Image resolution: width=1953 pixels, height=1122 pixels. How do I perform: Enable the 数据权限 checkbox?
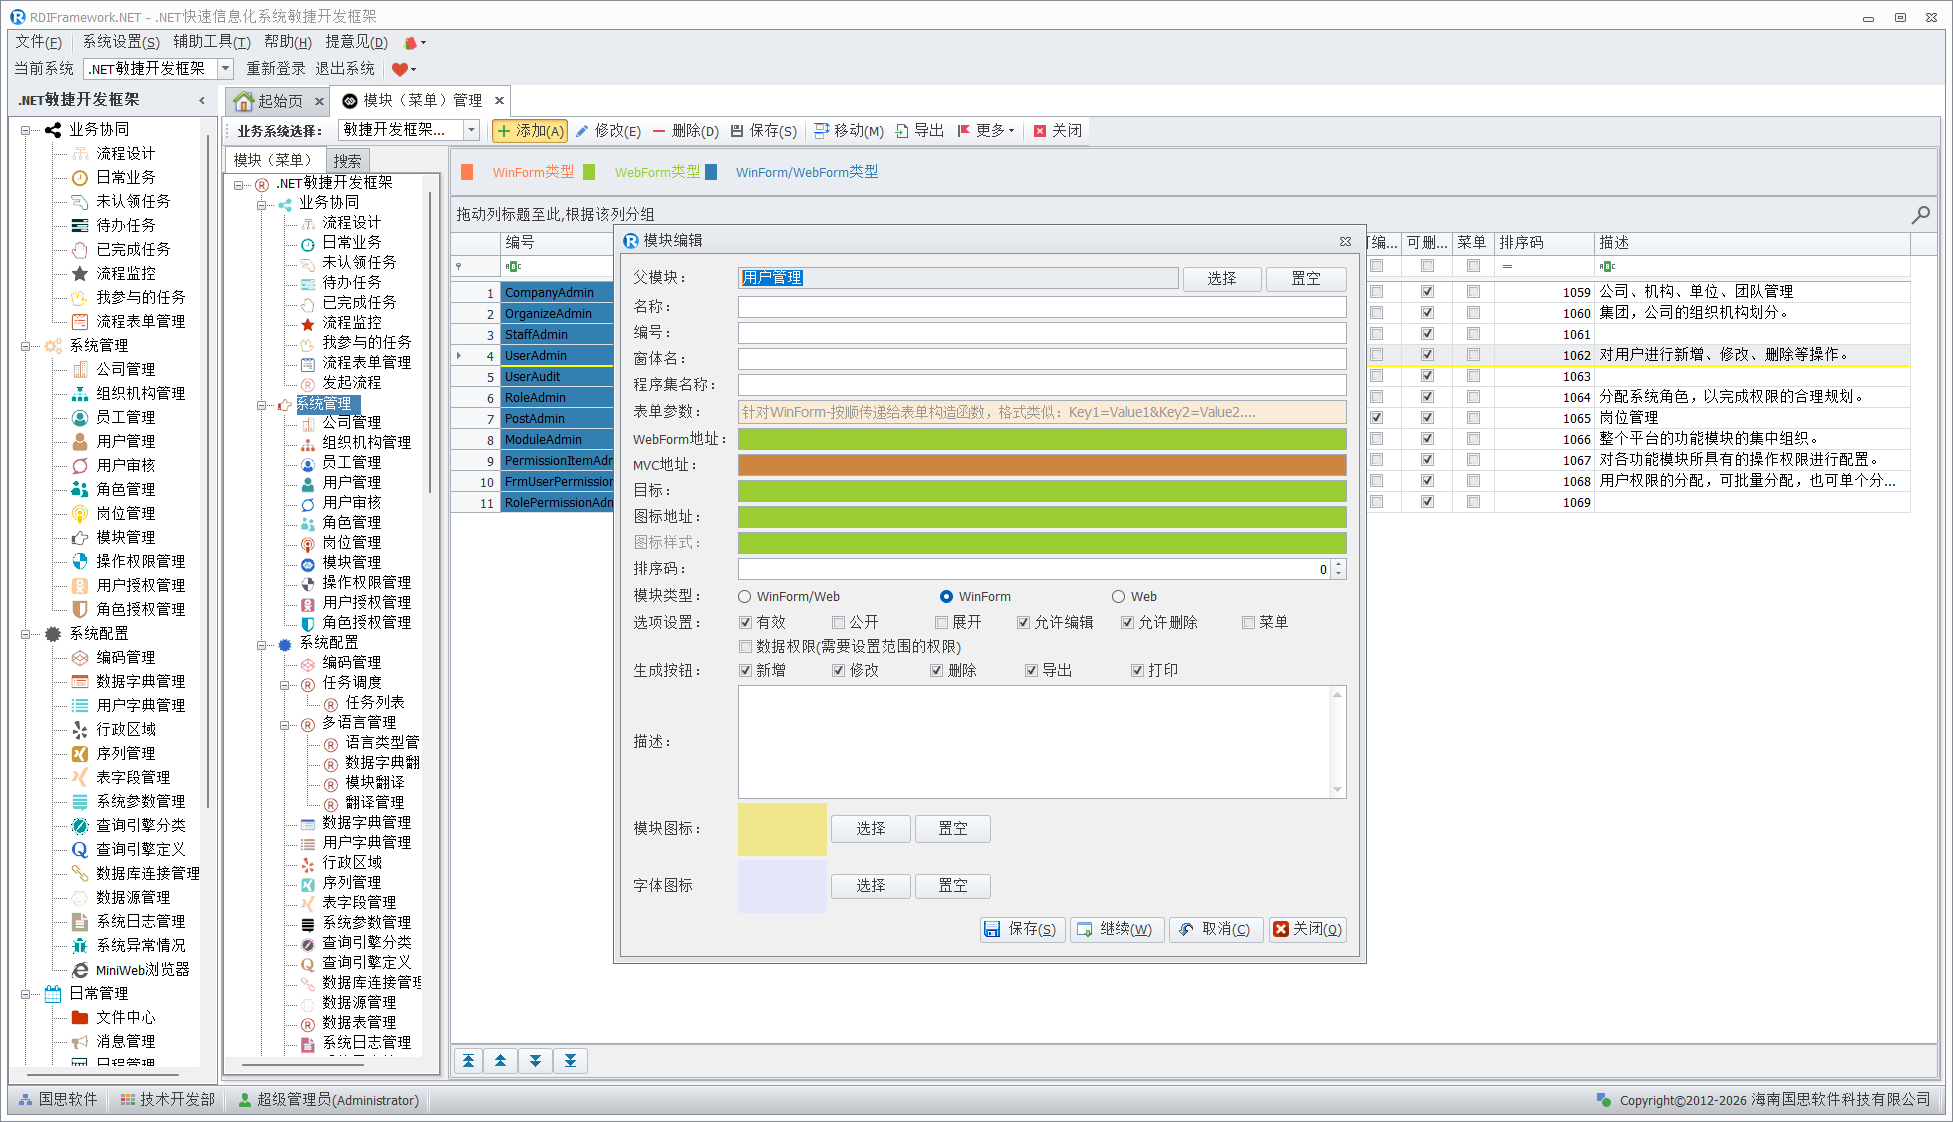tap(745, 646)
